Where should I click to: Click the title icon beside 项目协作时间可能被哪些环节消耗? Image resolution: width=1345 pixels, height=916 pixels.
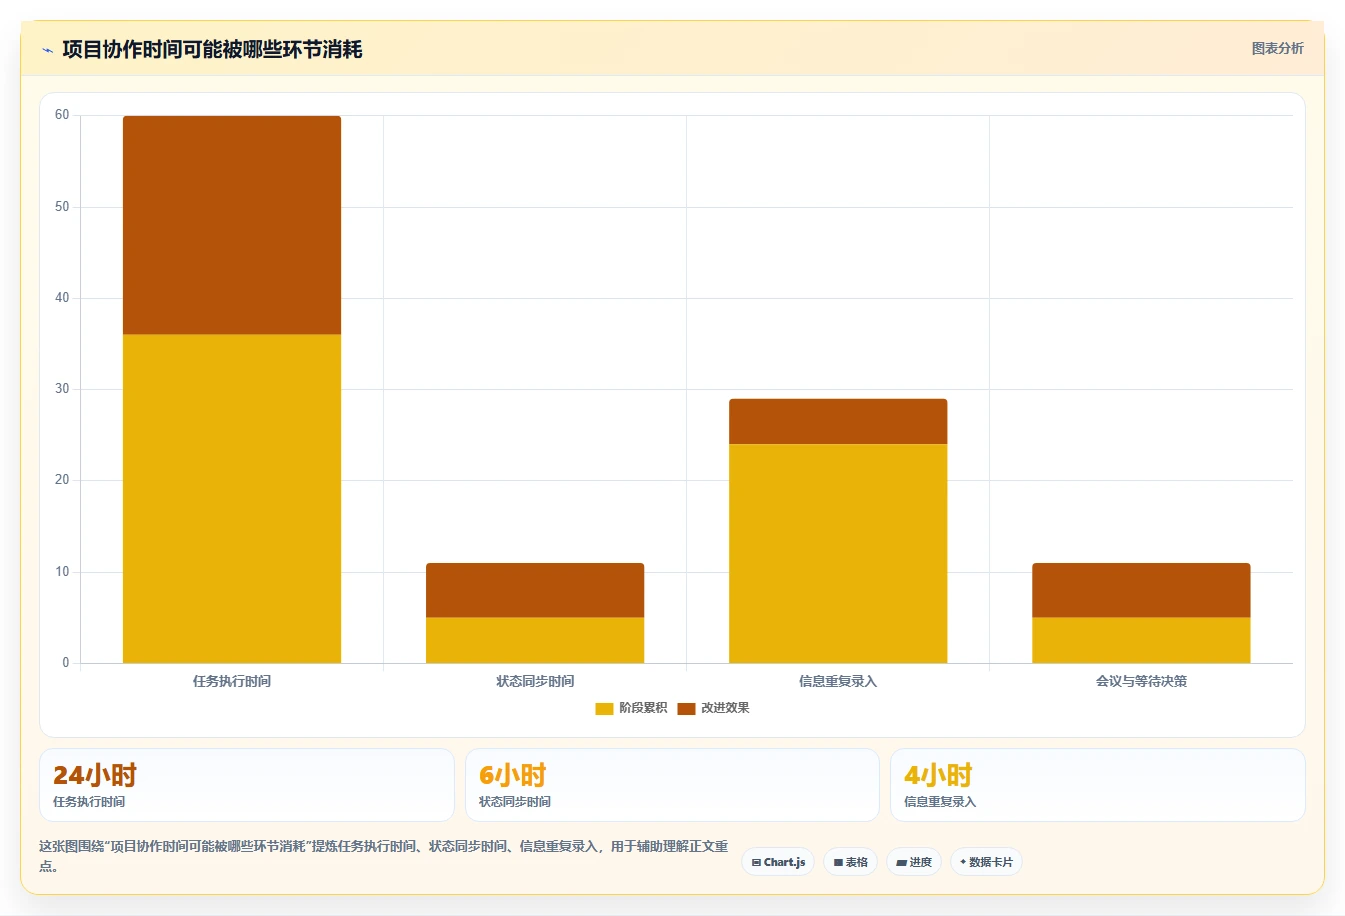[x=47, y=50]
